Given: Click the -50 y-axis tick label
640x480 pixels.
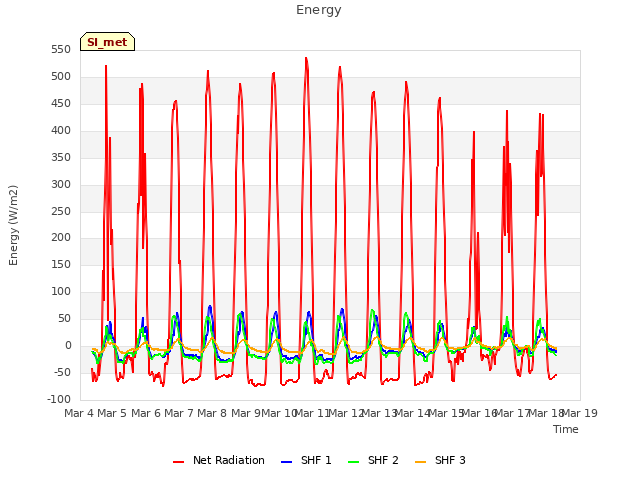Looking at the screenshot, I should click(x=61, y=373).
